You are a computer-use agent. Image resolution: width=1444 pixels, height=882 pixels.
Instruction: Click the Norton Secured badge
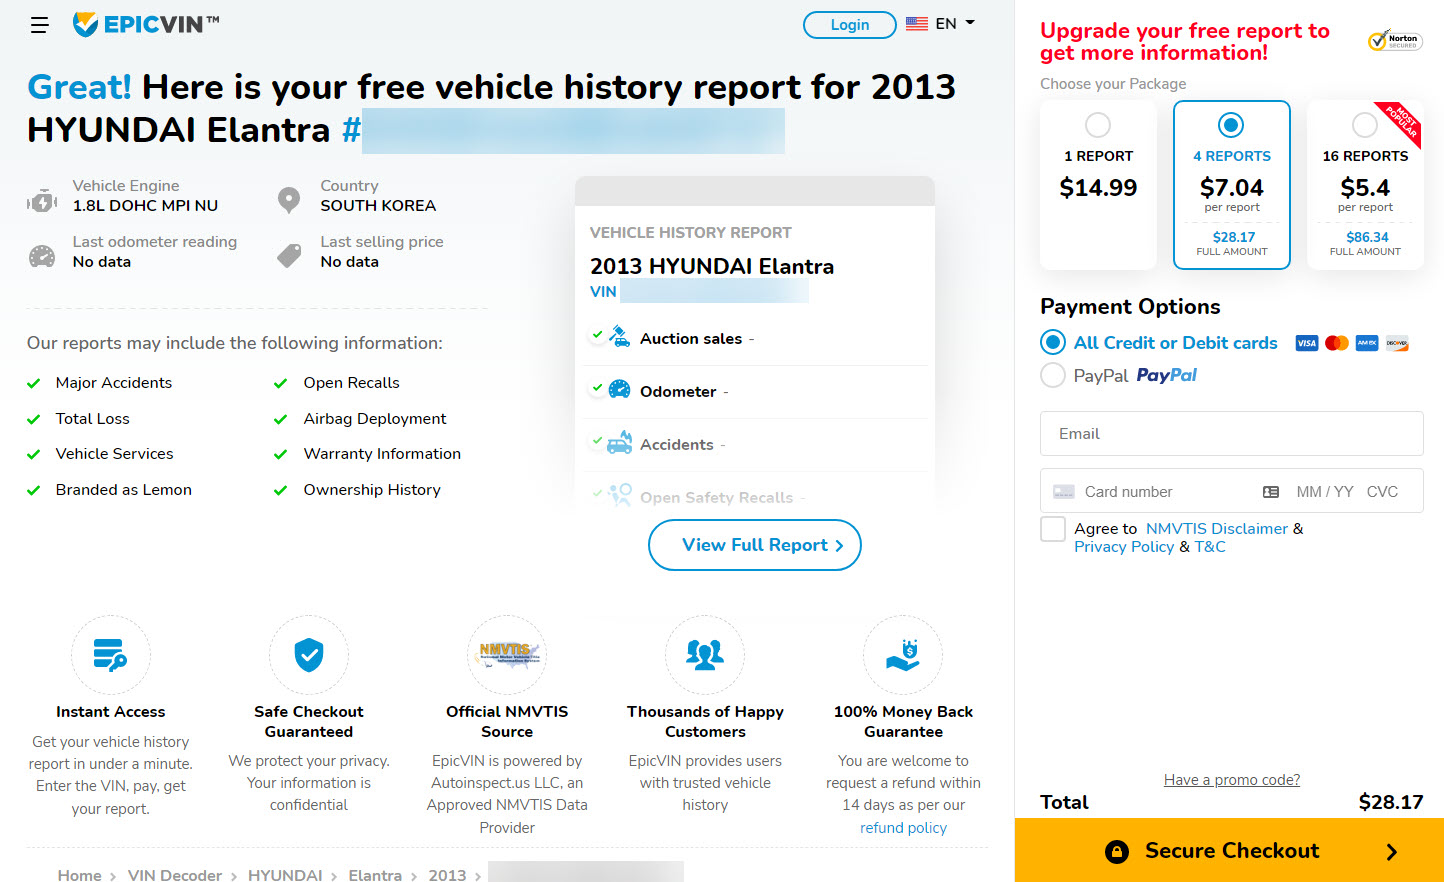pyautogui.click(x=1394, y=41)
